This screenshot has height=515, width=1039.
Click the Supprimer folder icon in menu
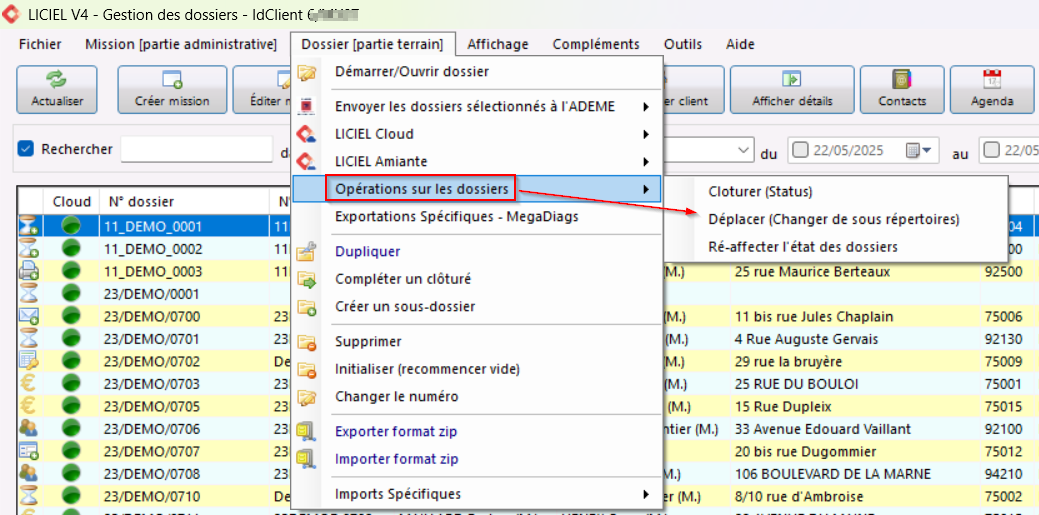point(307,342)
